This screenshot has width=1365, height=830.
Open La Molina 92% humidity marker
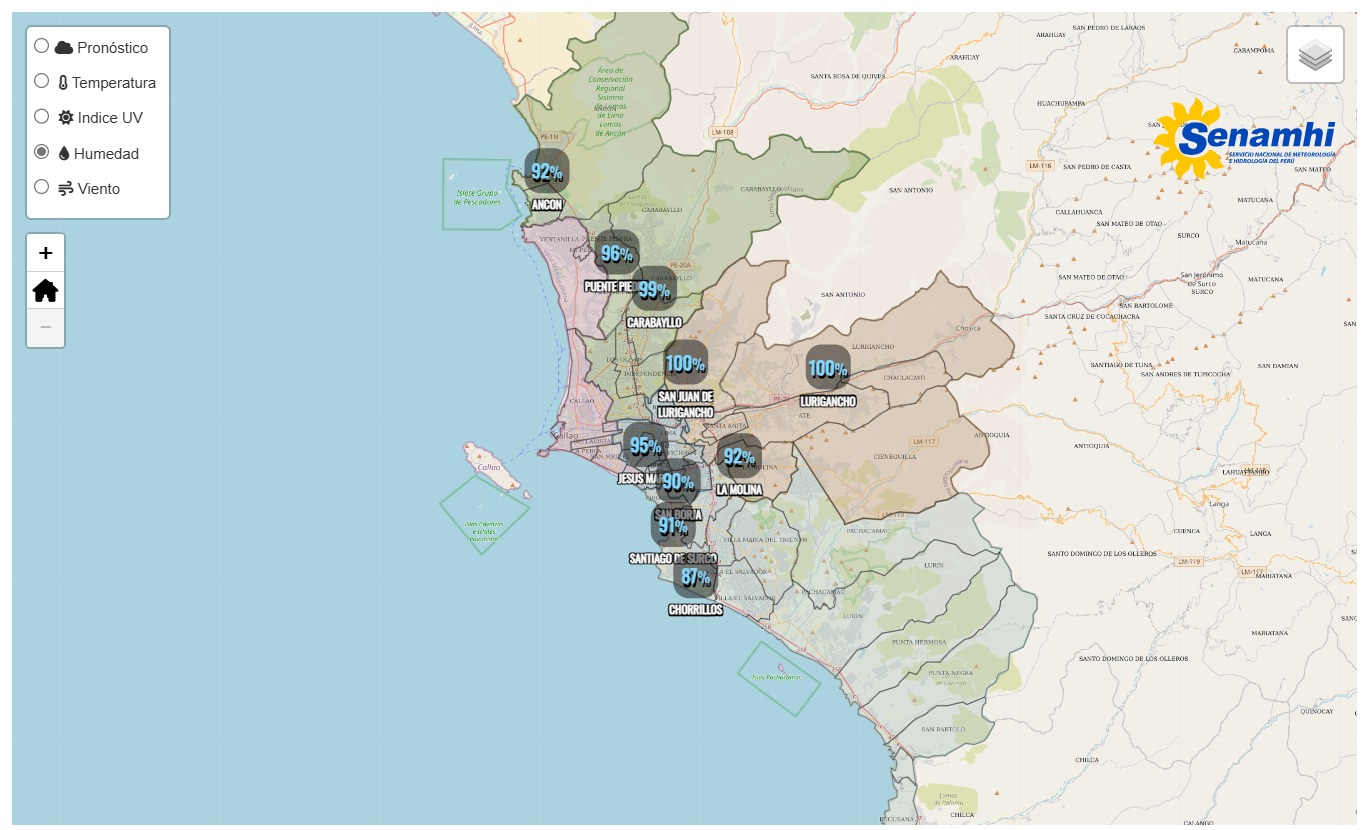click(x=739, y=457)
